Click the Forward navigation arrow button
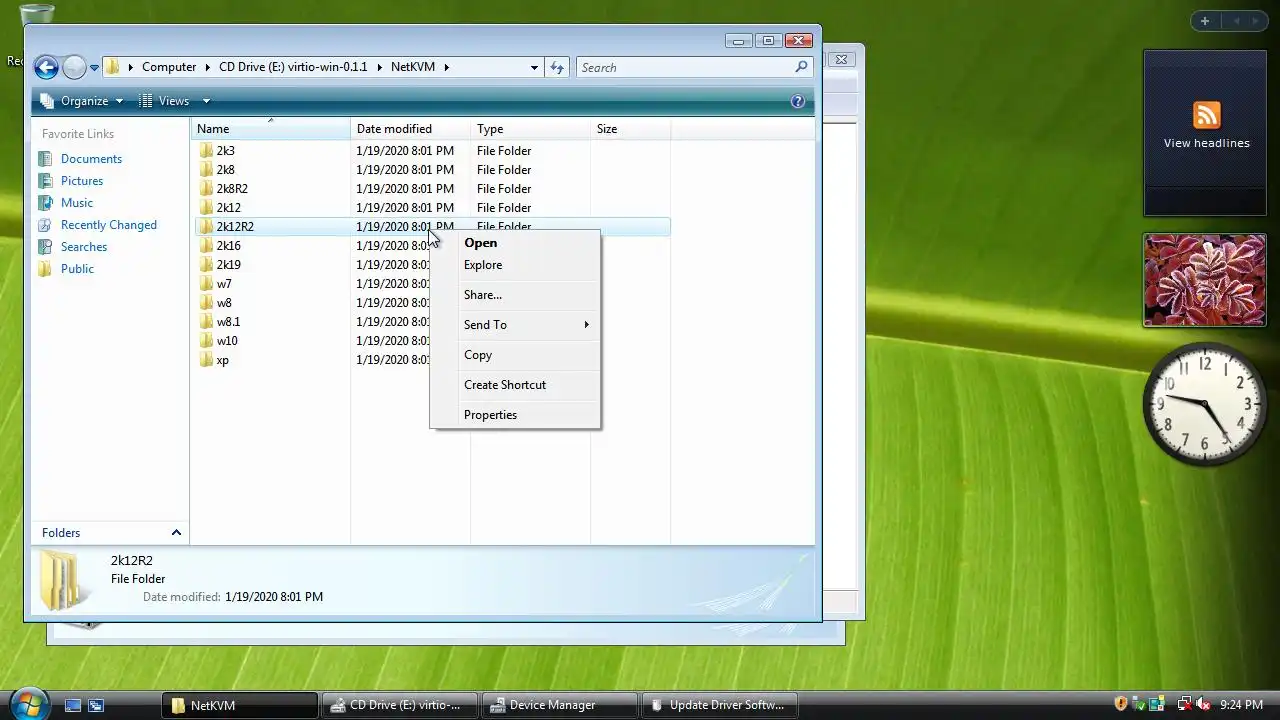Viewport: 1280px width, 720px height. (74, 67)
